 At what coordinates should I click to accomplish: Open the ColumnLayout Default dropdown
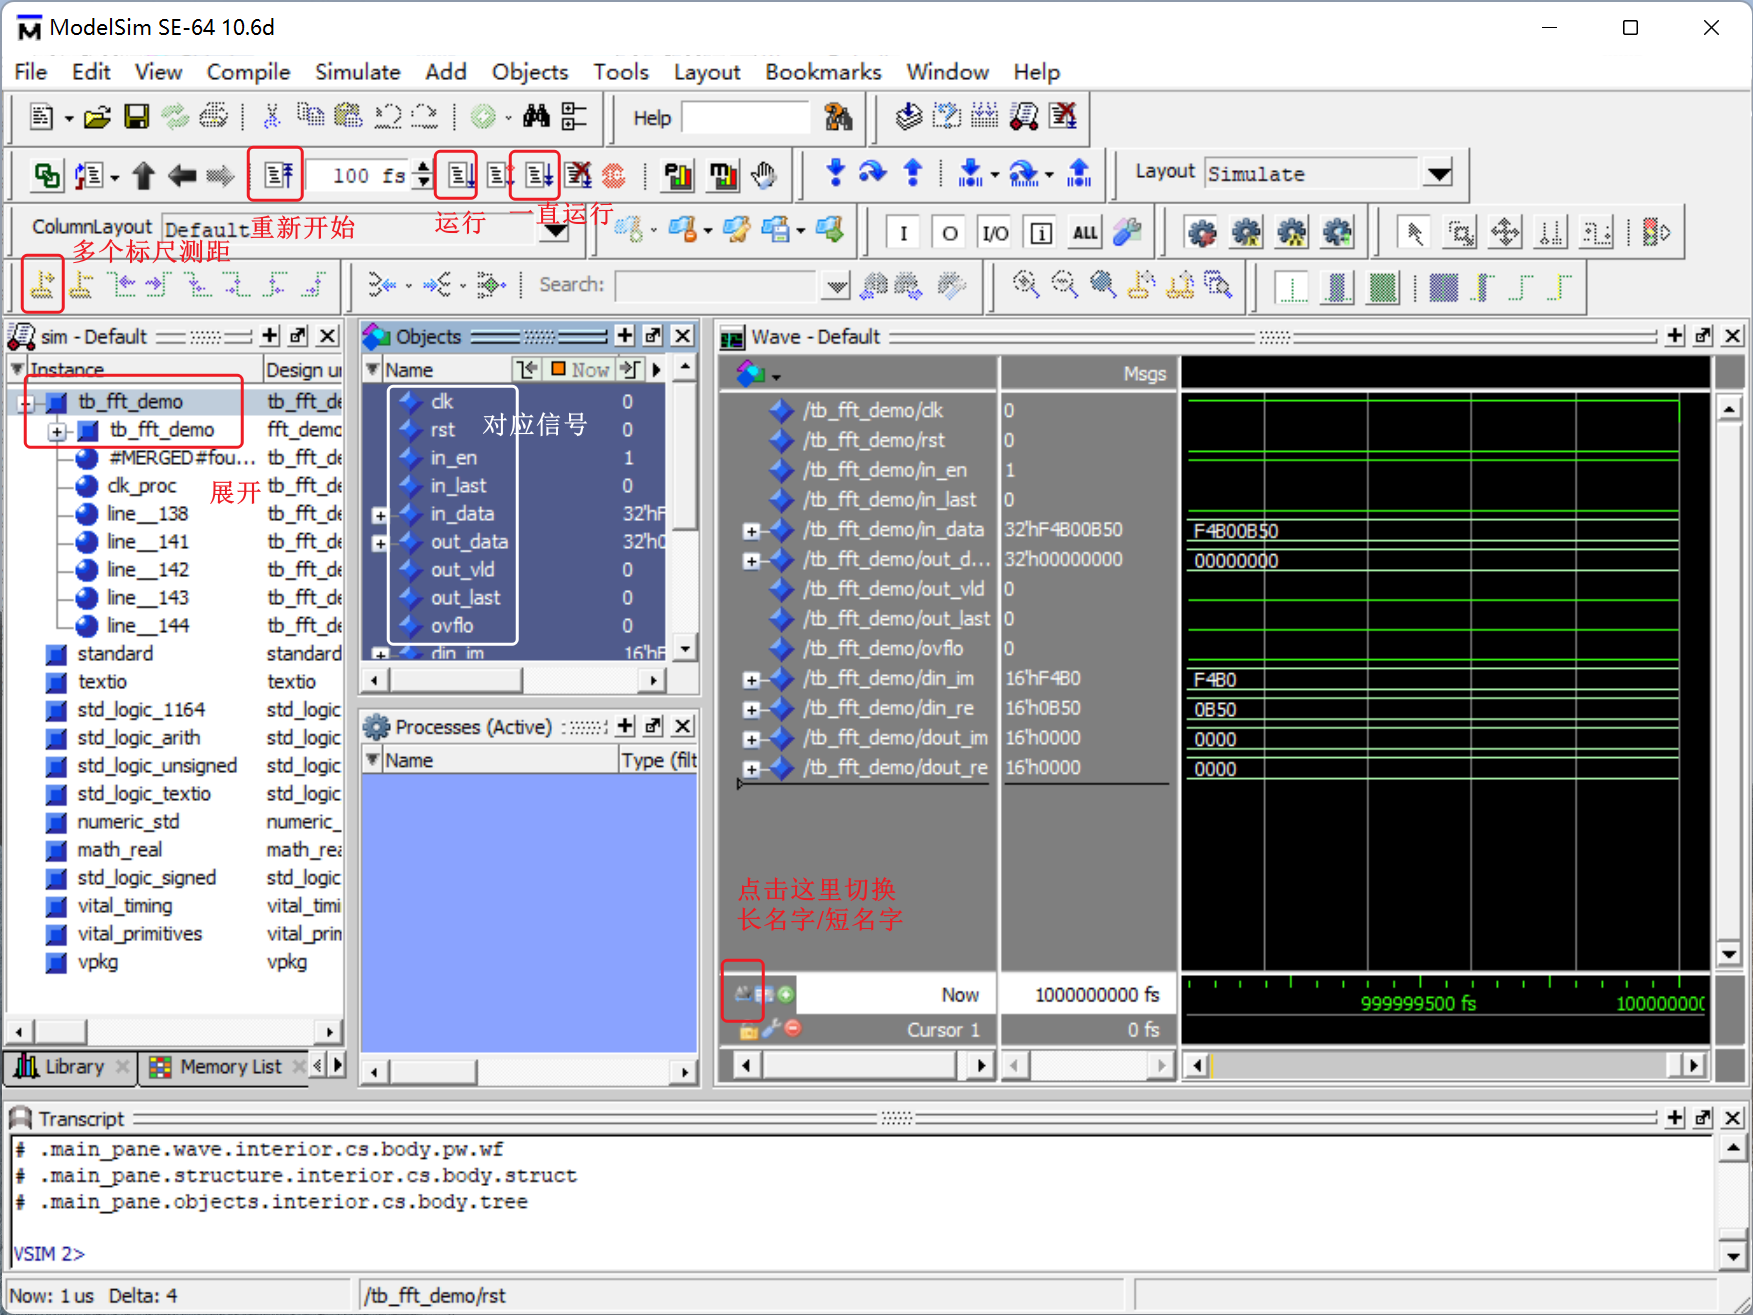[x=555, y=230]
